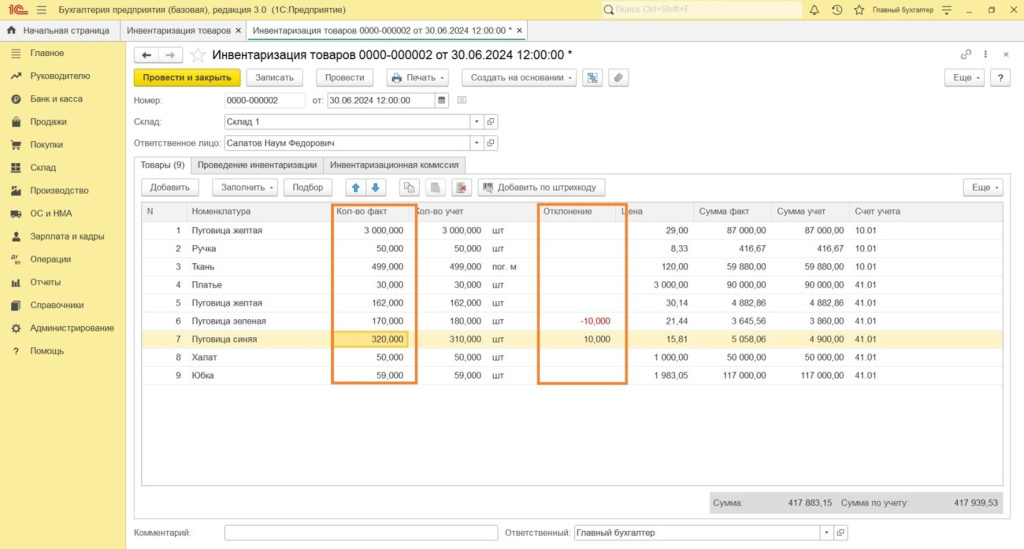
Task: Expand the Ответственное лицо dropdown arrow
Action: 477,143
